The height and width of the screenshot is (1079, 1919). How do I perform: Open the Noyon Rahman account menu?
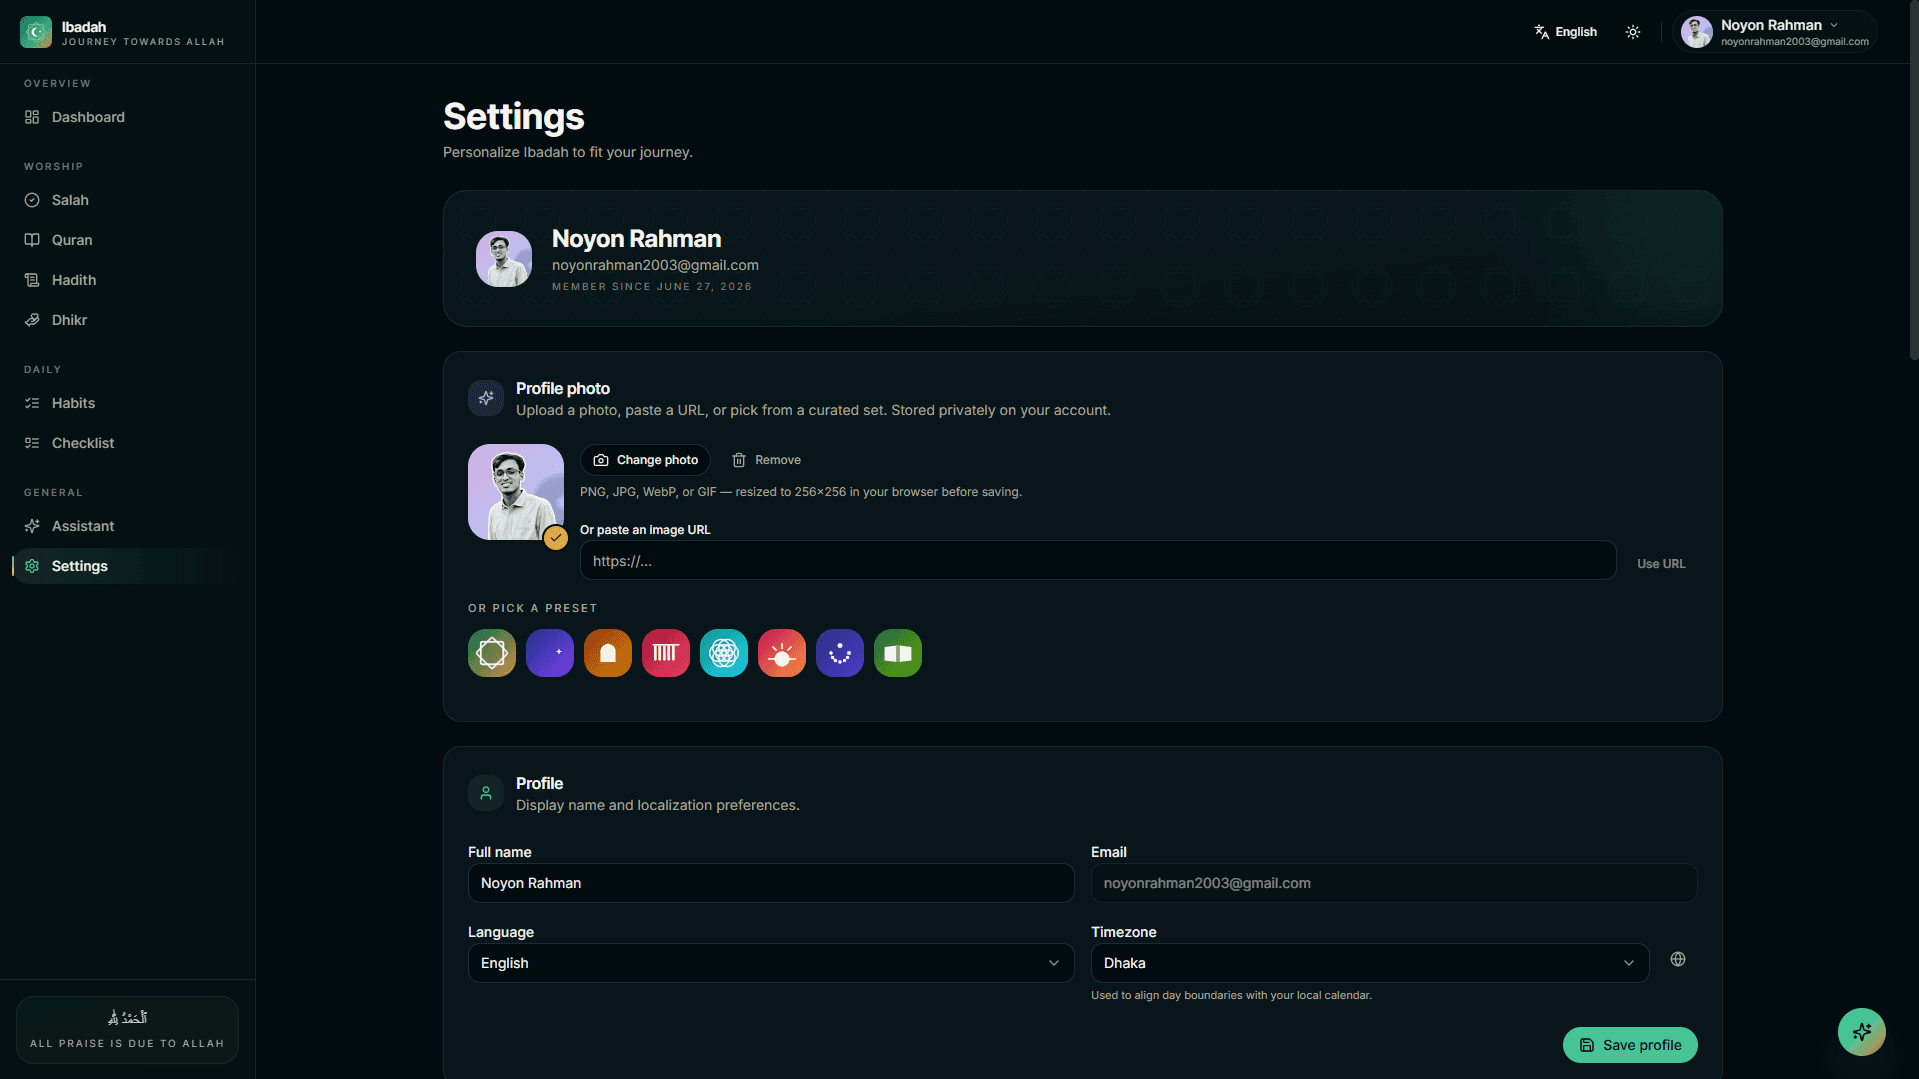point(1775,32)
